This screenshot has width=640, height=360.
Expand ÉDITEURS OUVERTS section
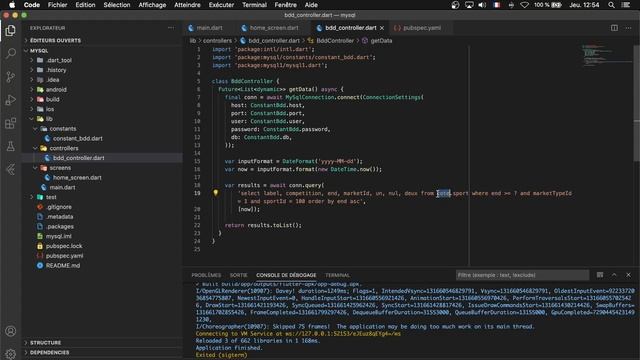[55, 40]
